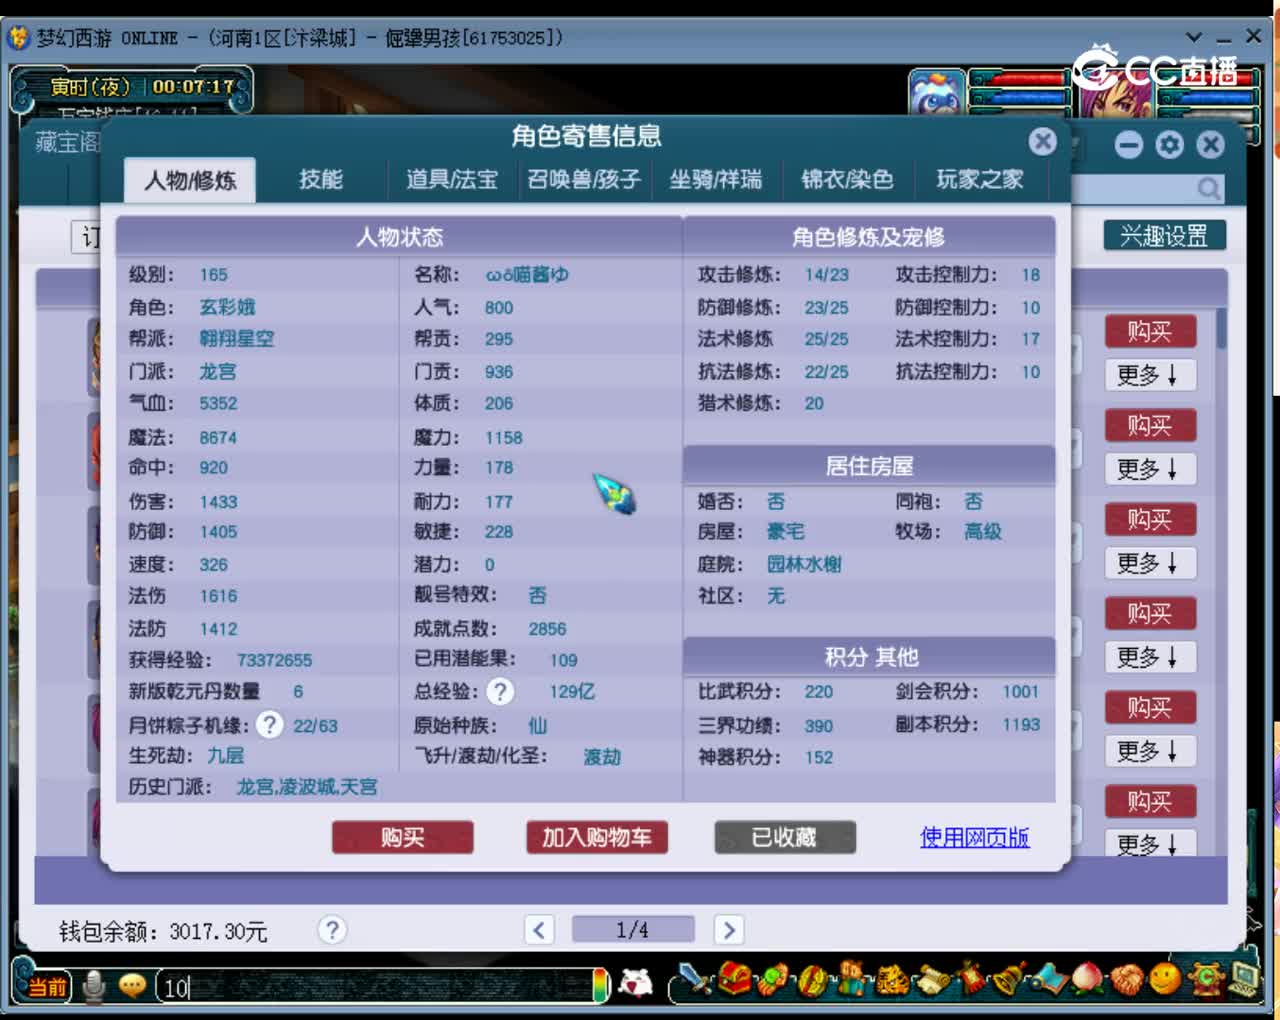Switch to the 人物/修炼 tab
Screen dimensions: 1280x1020
click(x=190, y=180)
